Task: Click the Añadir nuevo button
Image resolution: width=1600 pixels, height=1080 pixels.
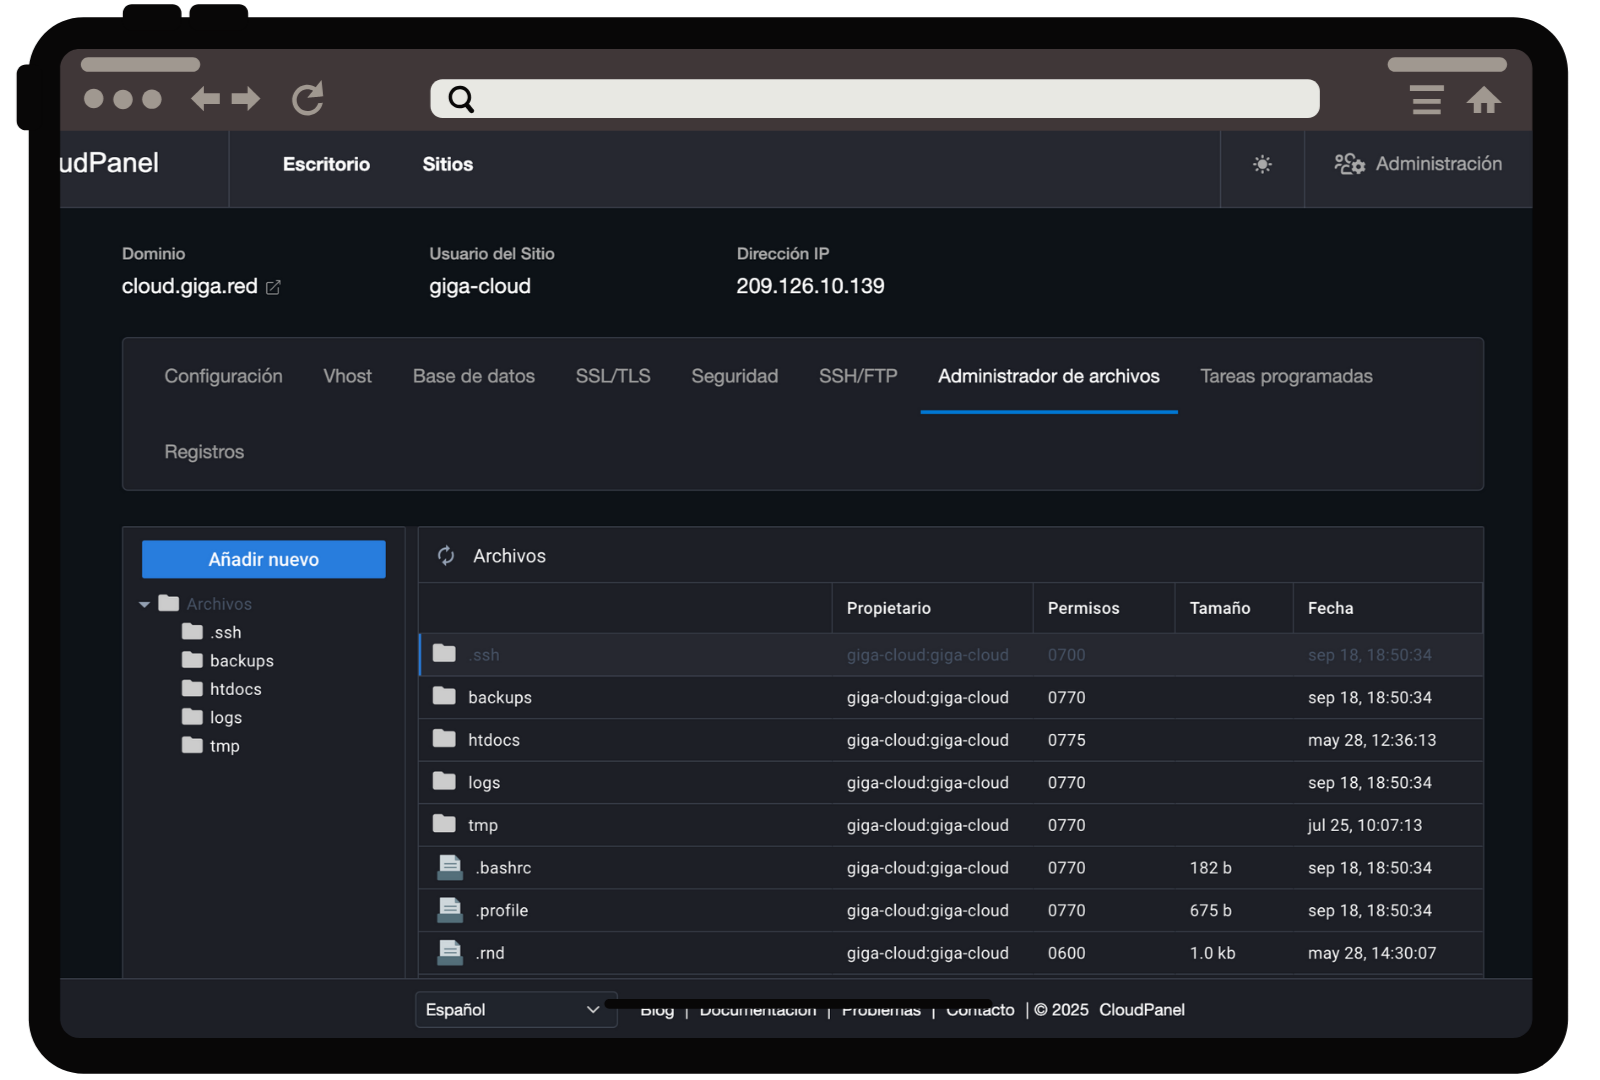Action: (x=264, y=560)
